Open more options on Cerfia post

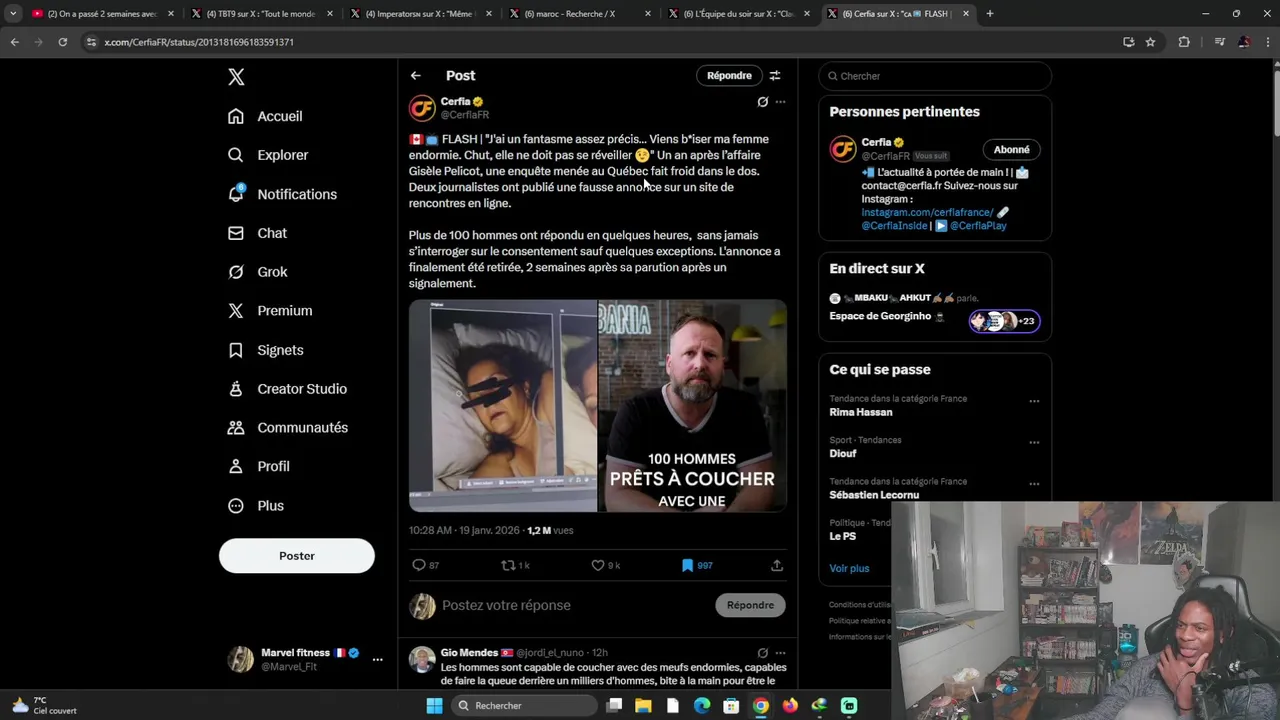coord(781,102)
